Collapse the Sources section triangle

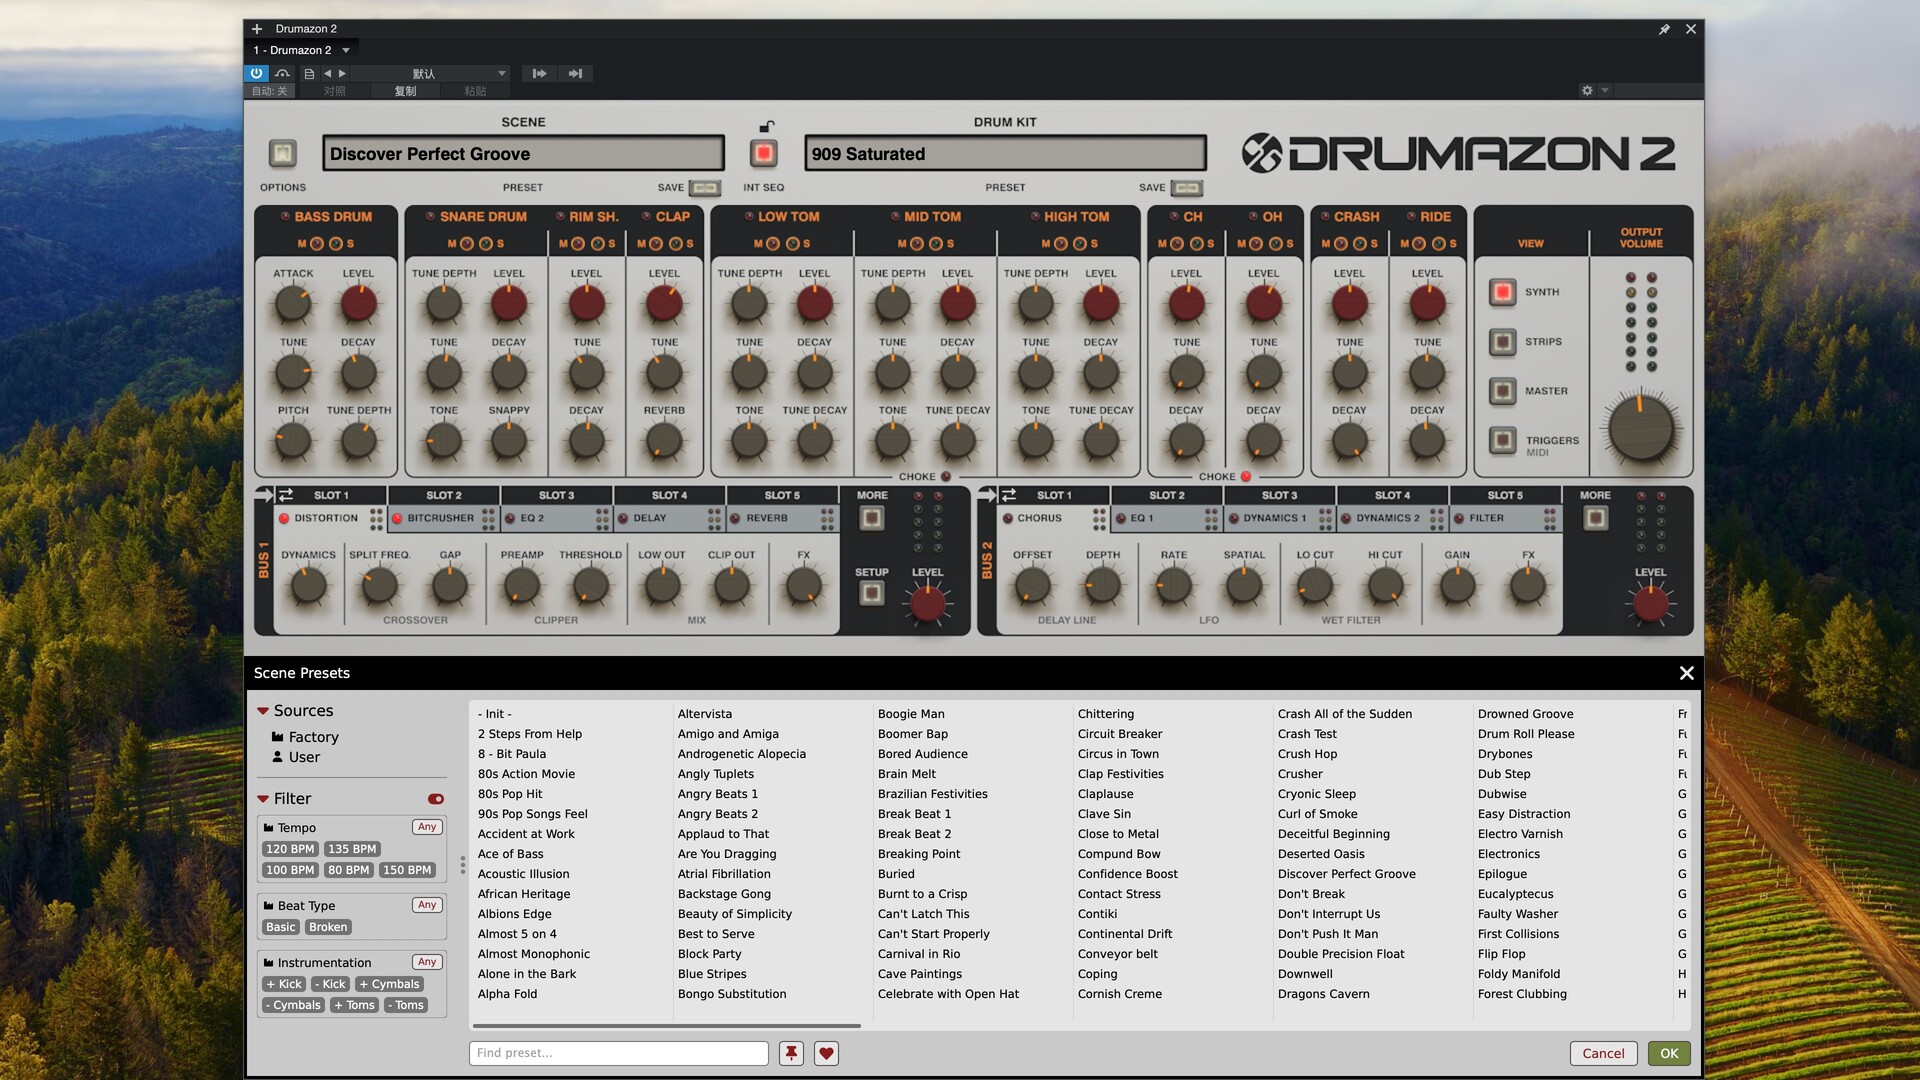pos(263,711)
